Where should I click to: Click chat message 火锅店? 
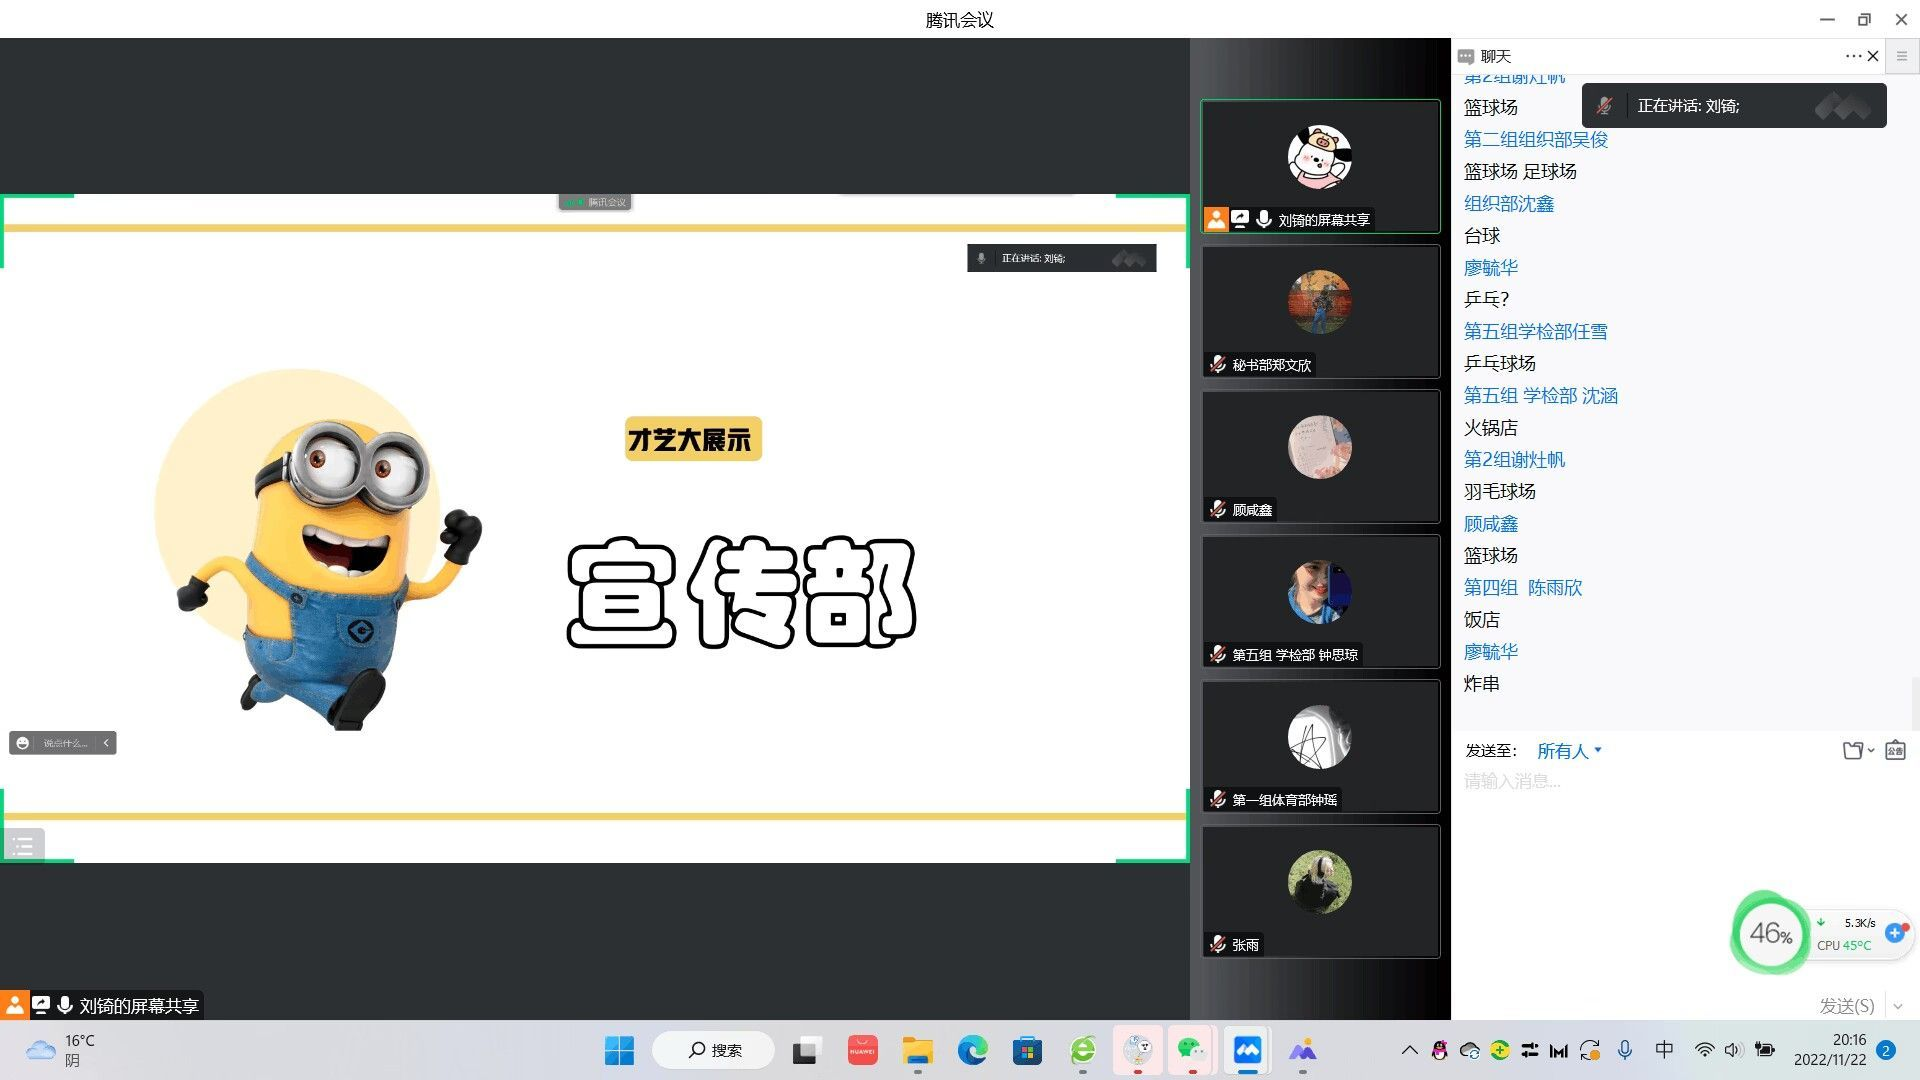(1491, 428)
